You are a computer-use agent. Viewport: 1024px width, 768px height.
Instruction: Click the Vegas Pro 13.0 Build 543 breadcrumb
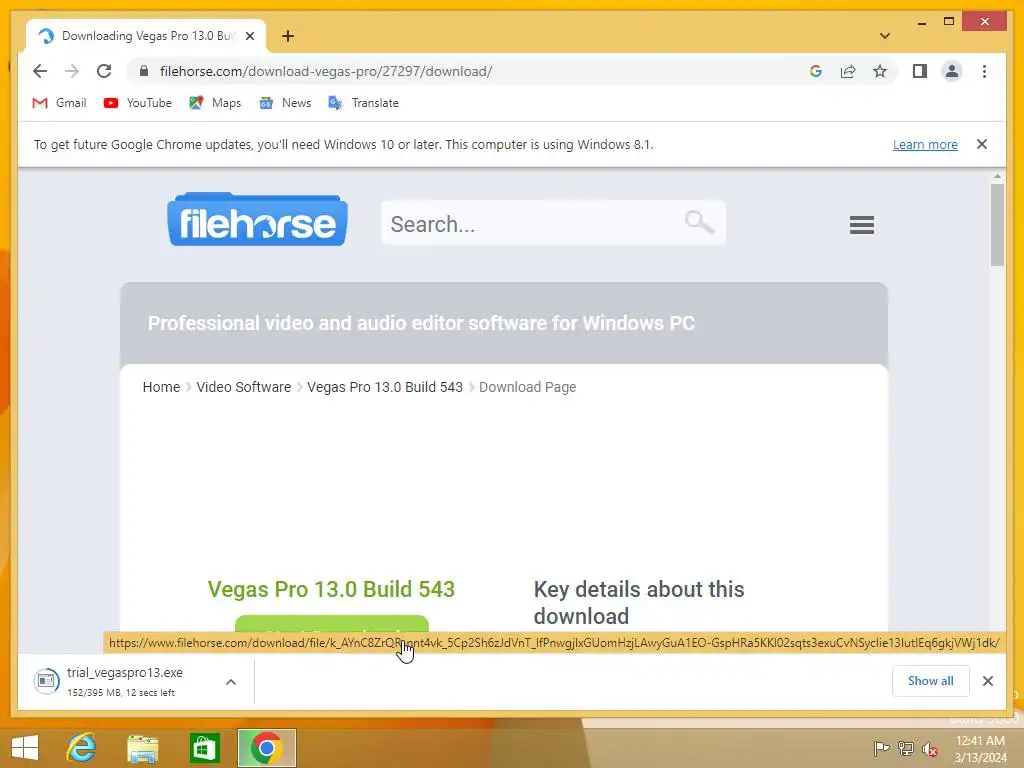click(x=385, y=387)
